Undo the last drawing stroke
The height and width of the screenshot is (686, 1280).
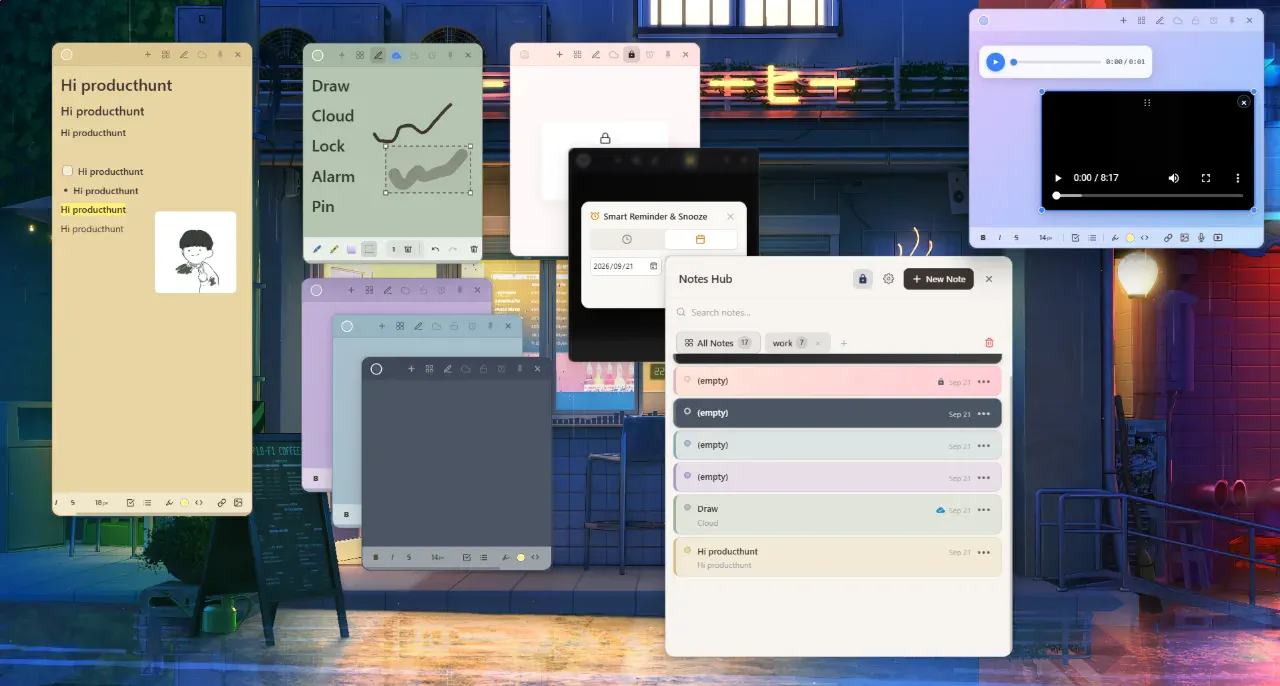435,249
